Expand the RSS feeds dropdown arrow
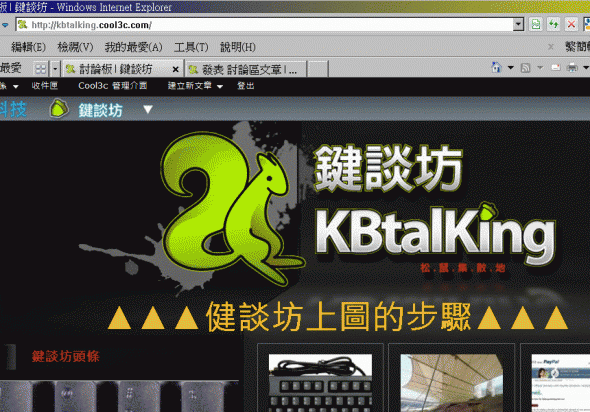 coord(540,68)
